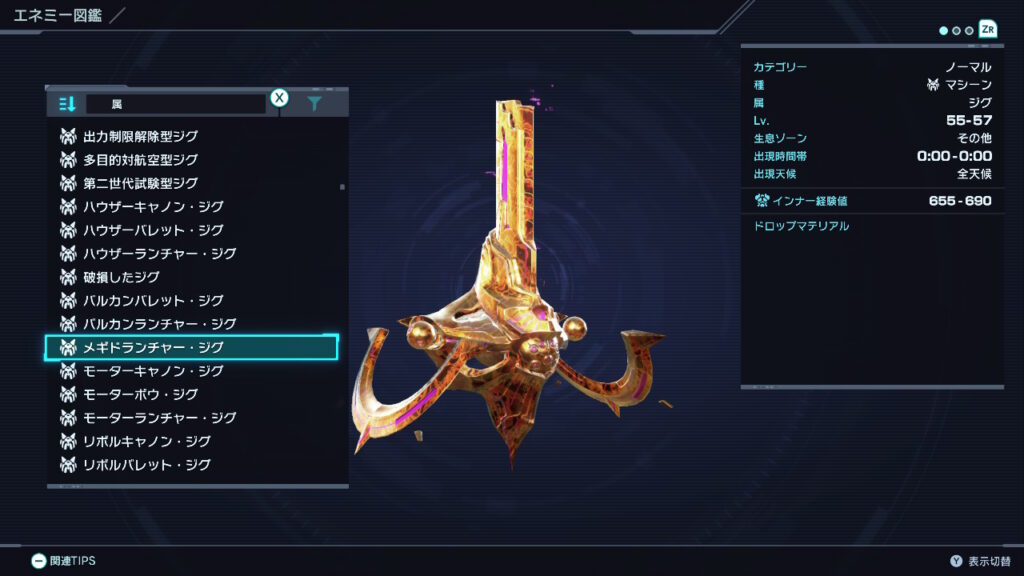Select the third page indicator dot
The image size is (1024, 576).
[969, 31]
